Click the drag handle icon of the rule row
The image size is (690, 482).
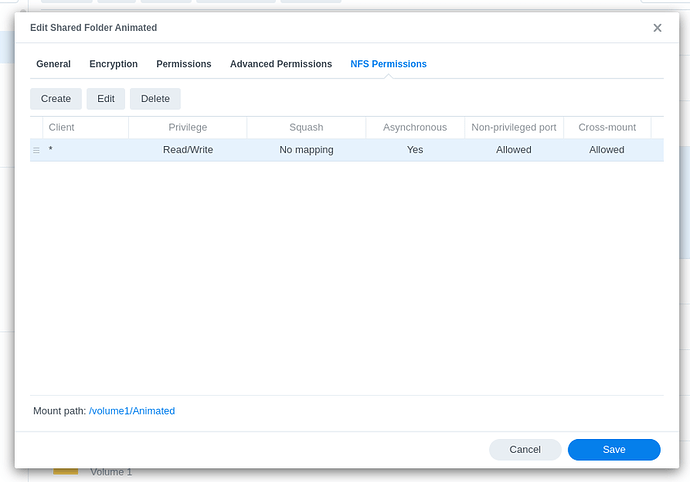click(x=37, y=151)
